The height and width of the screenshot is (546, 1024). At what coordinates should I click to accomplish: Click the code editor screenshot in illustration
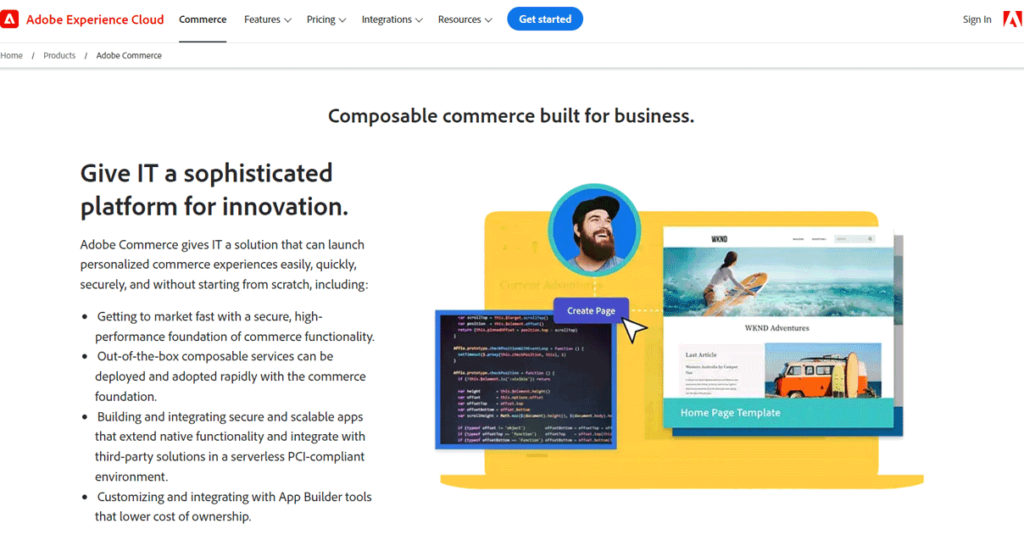526,380
